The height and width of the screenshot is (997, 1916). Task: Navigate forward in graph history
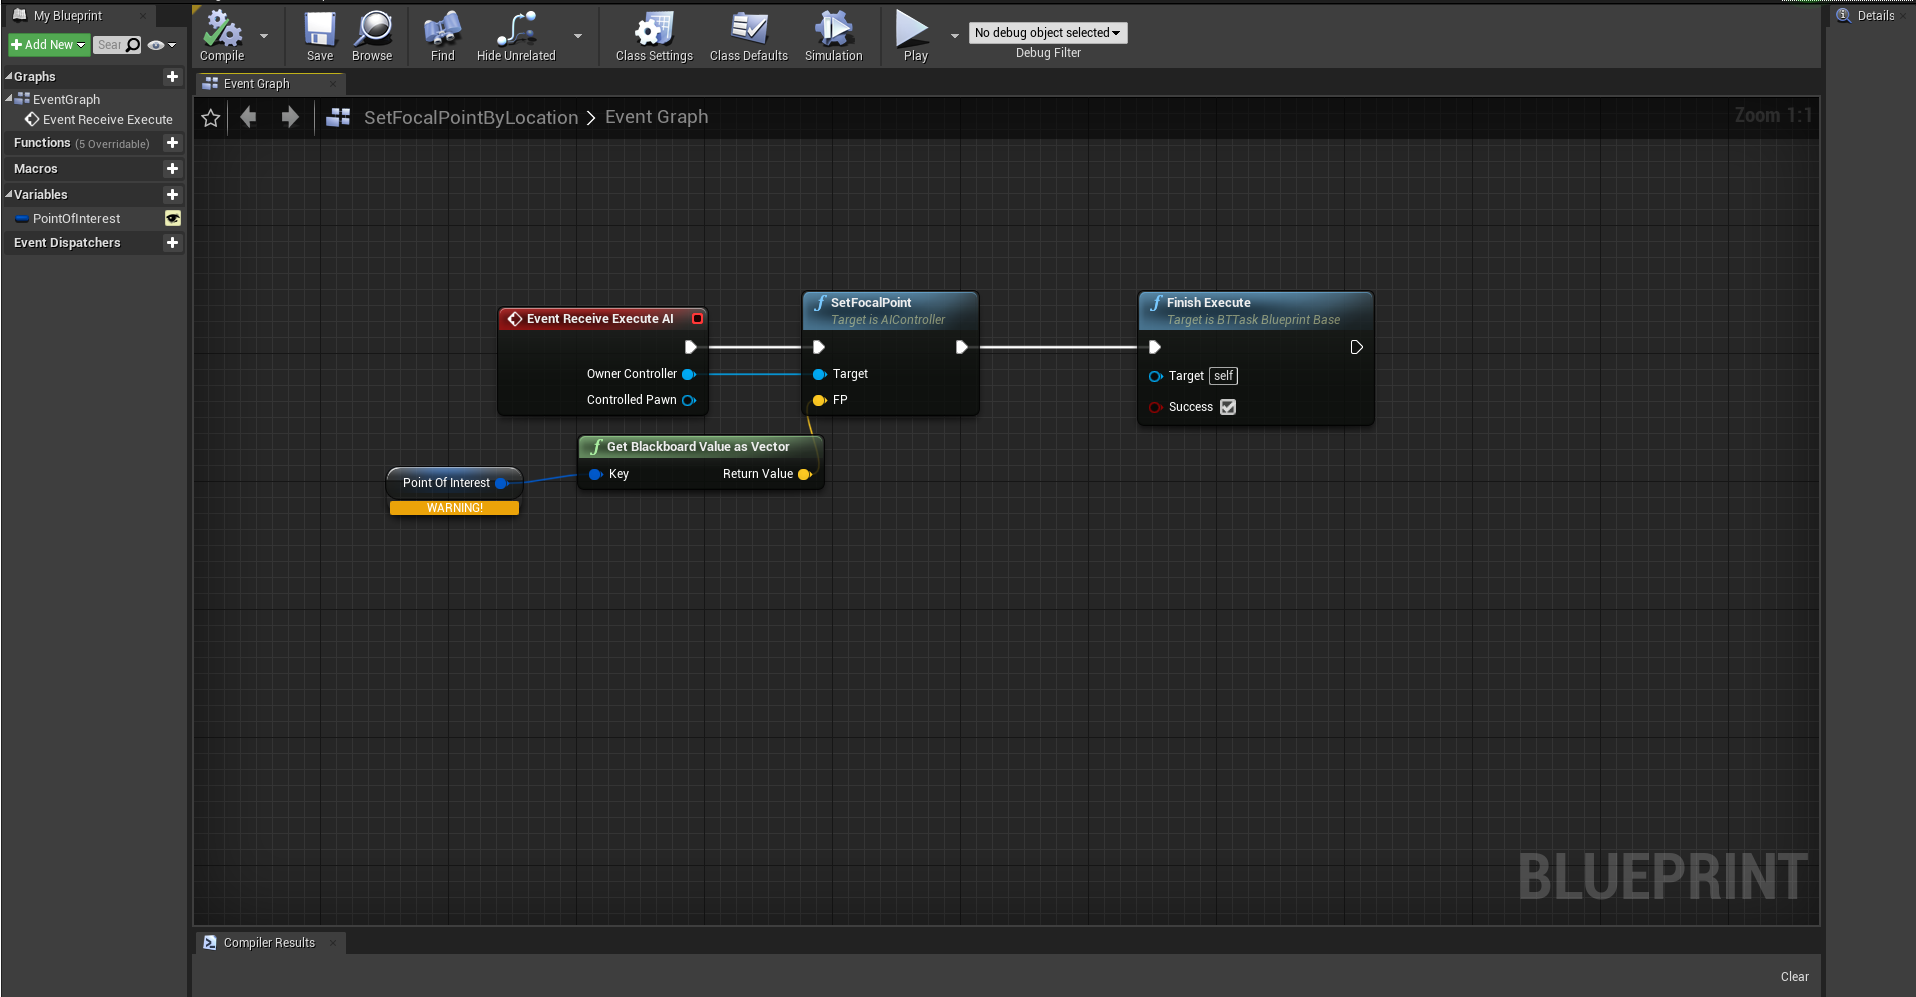(x=290, y=117)
